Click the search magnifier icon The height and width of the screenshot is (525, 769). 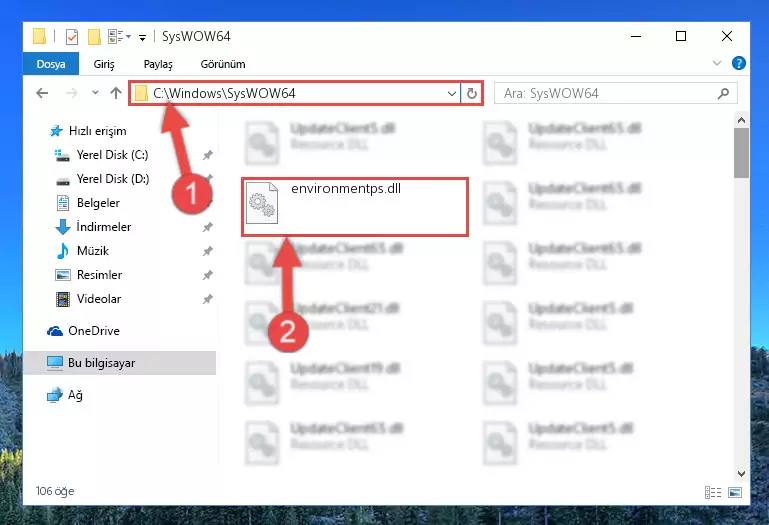point(723,93)
